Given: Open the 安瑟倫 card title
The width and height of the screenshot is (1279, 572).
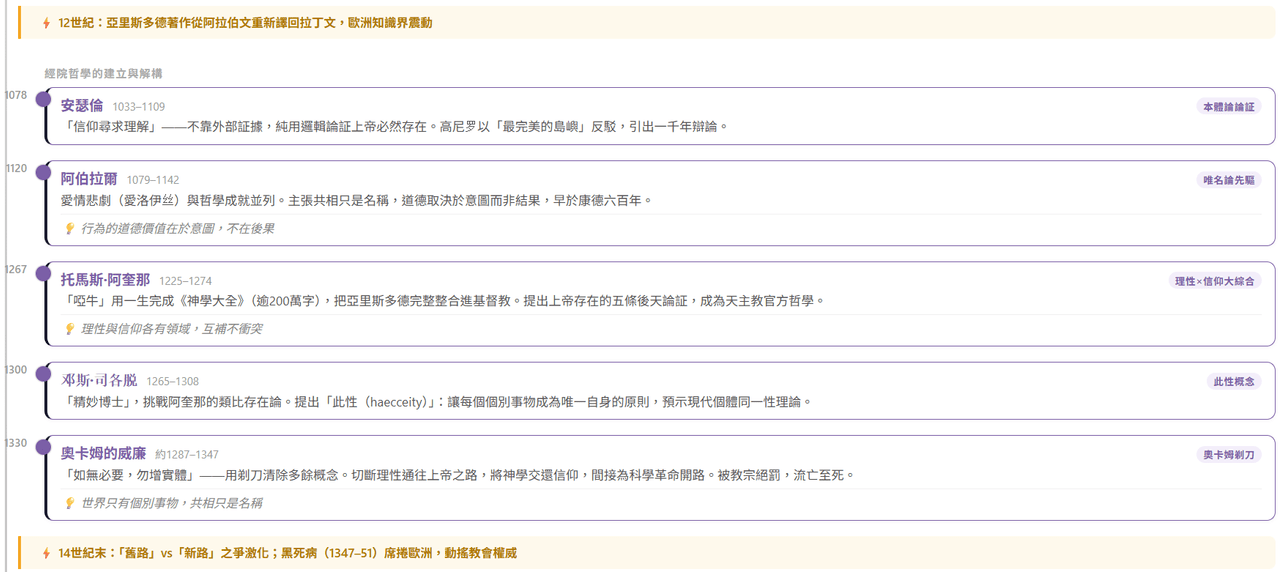Looking at the screenshot, I should (x=82, y=106).
